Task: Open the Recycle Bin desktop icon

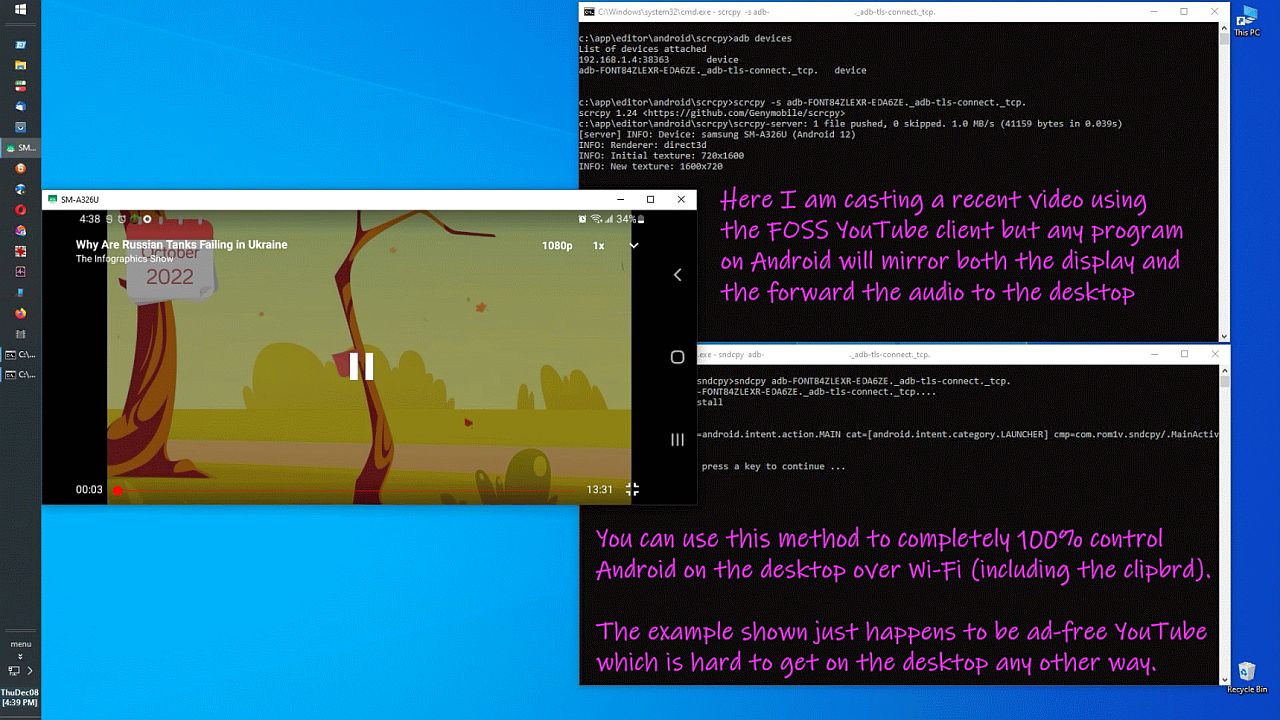Action: [1246, 676]
